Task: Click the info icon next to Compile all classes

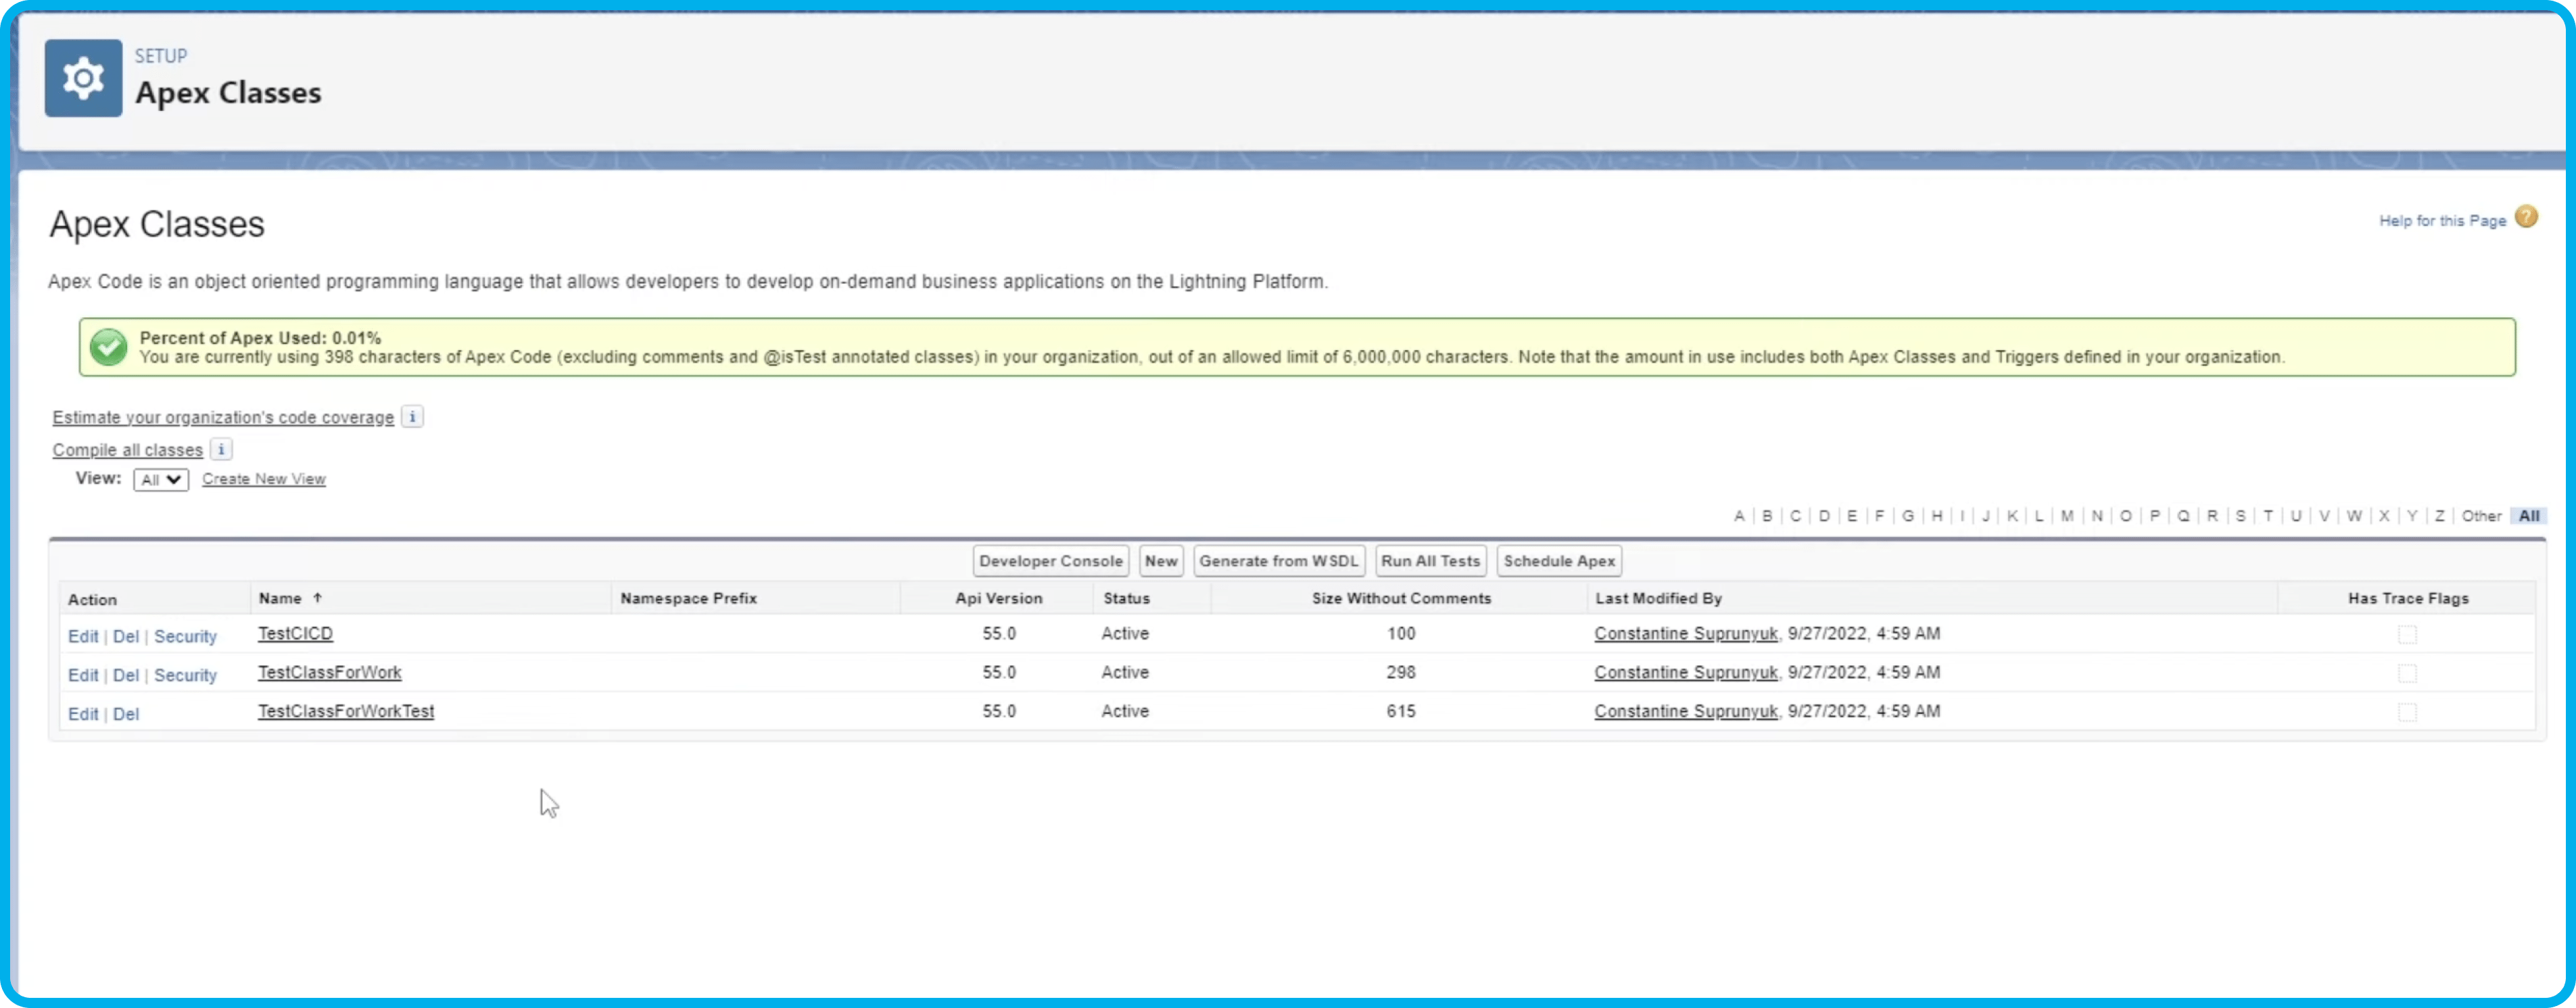Action: pos(220,448)
